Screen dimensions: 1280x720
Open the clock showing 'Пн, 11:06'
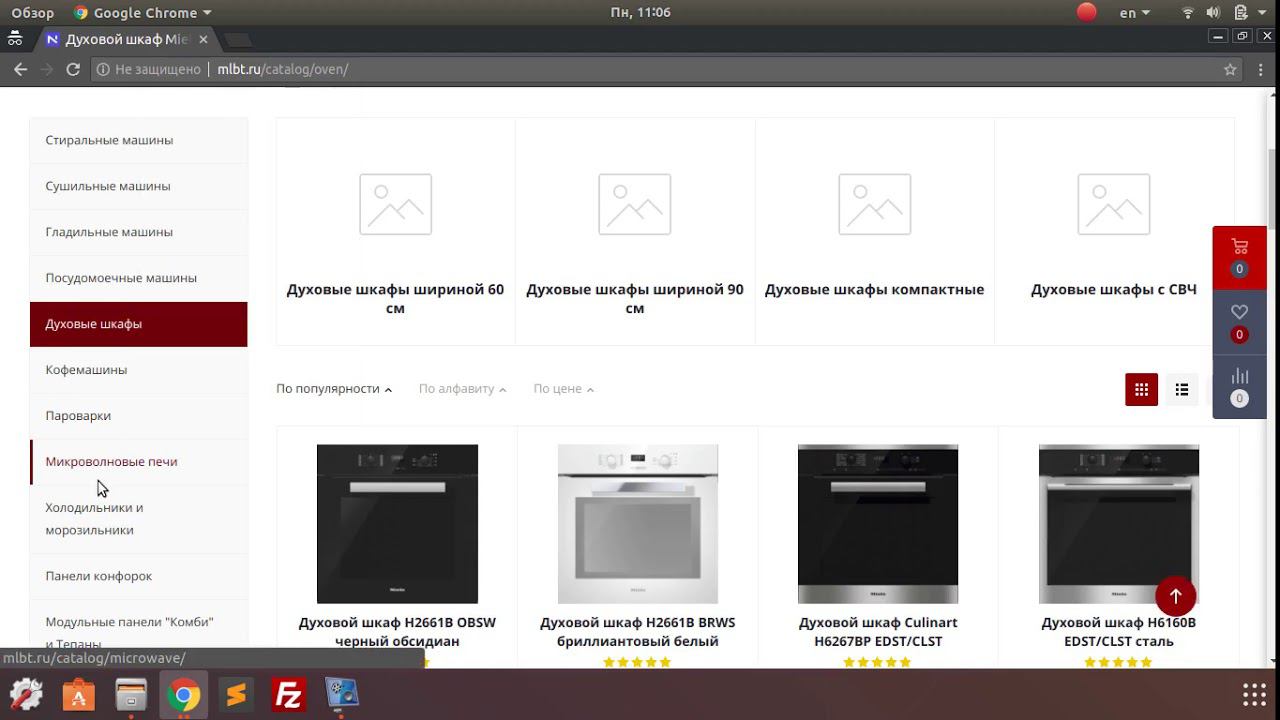click(x=640, y=13)
